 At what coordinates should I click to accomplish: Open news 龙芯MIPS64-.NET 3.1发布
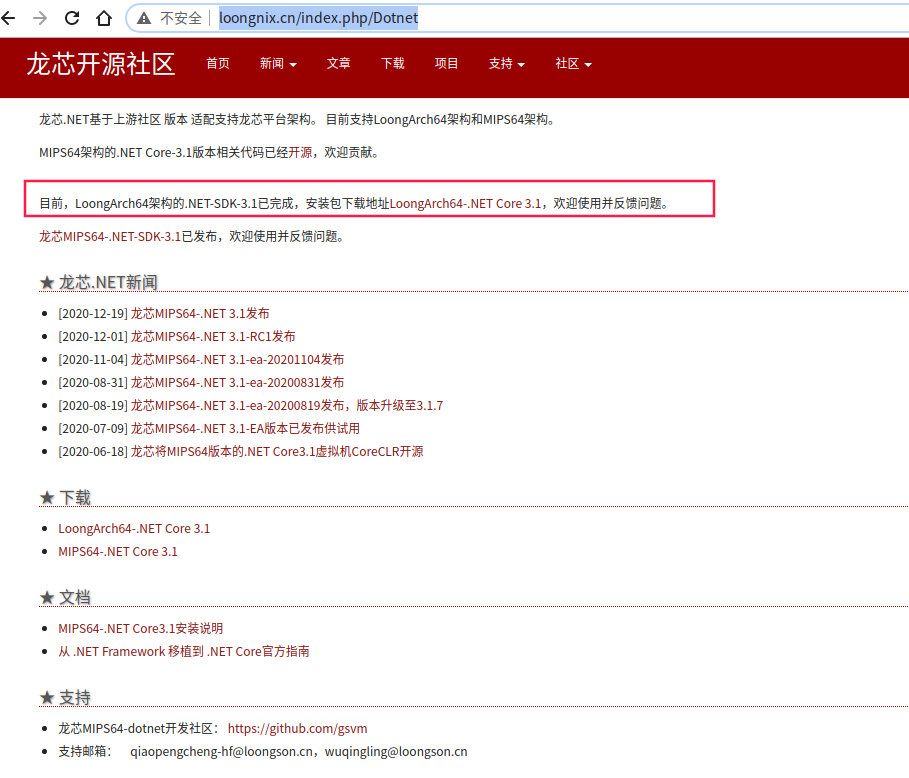tap(200, 314)
